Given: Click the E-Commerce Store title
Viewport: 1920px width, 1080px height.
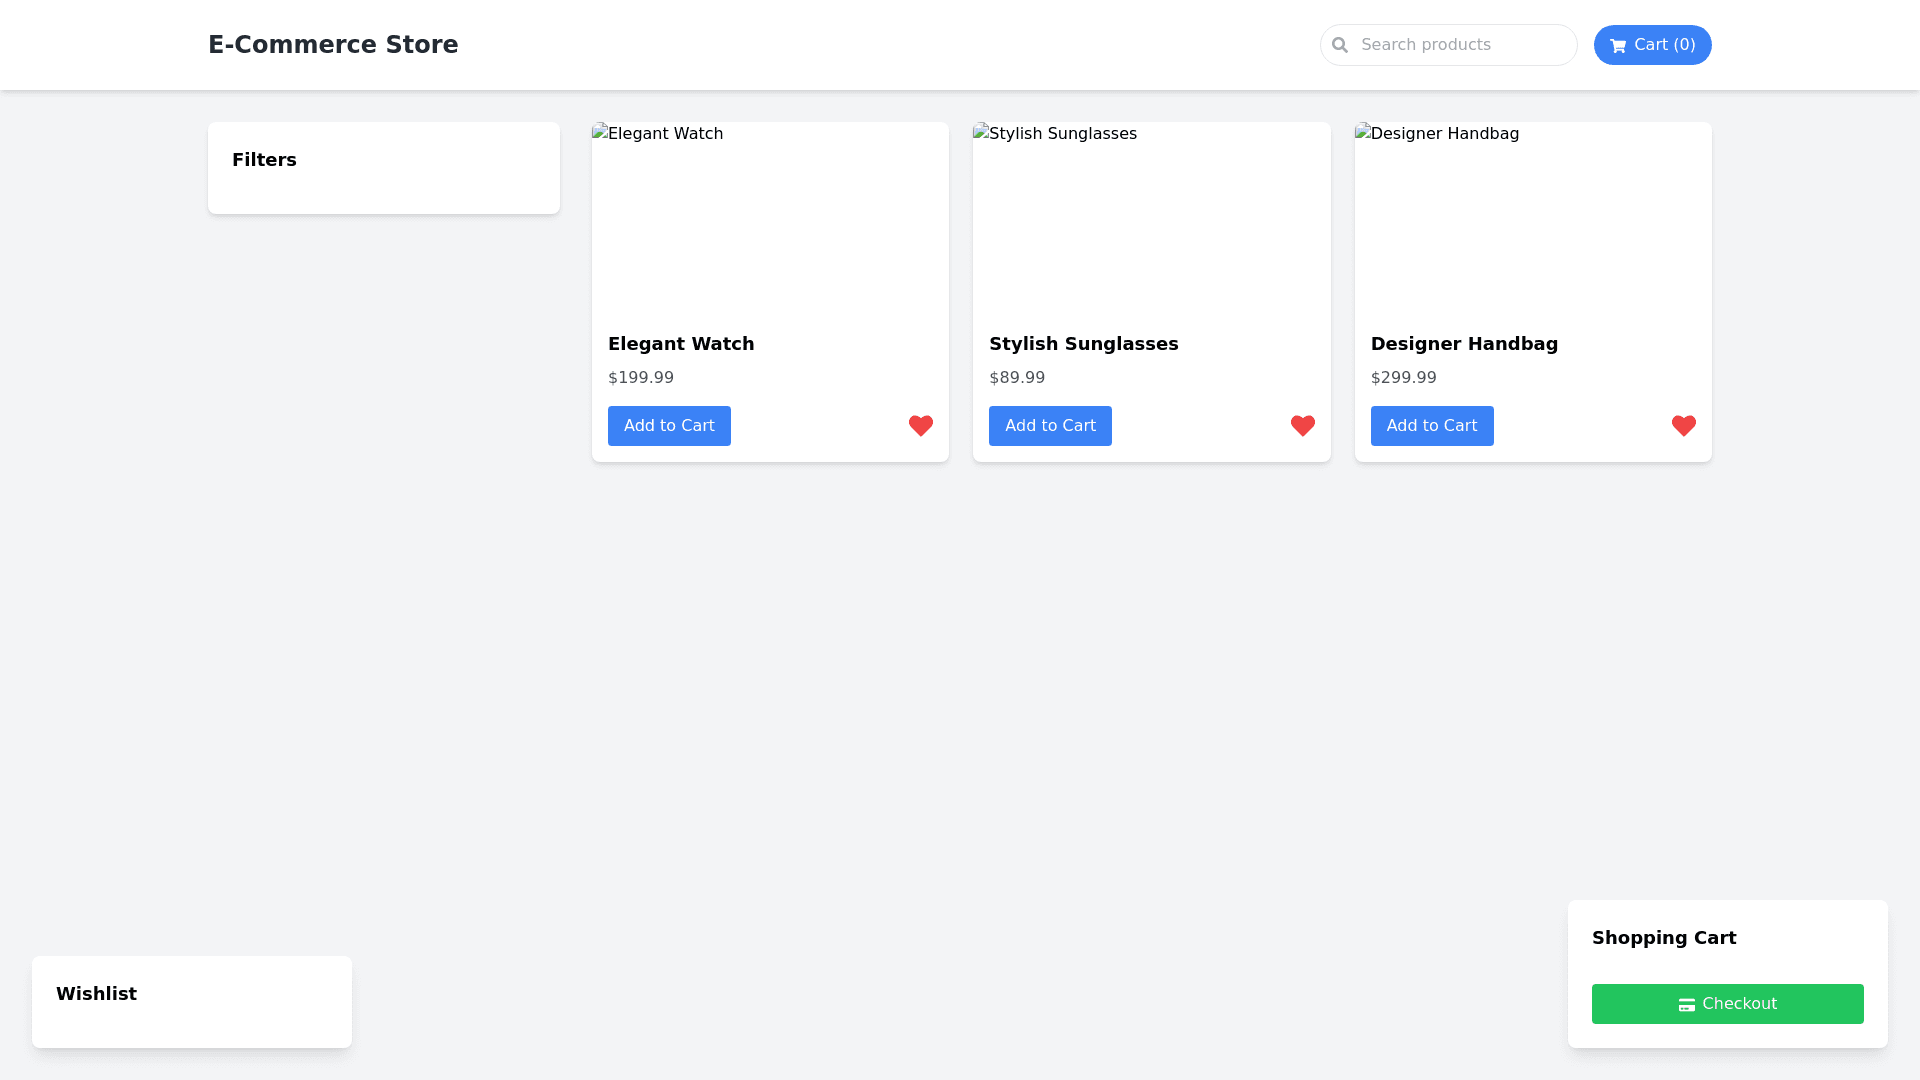Looking at the screenshot, I should pyautogui.click(x=333, y=45).
